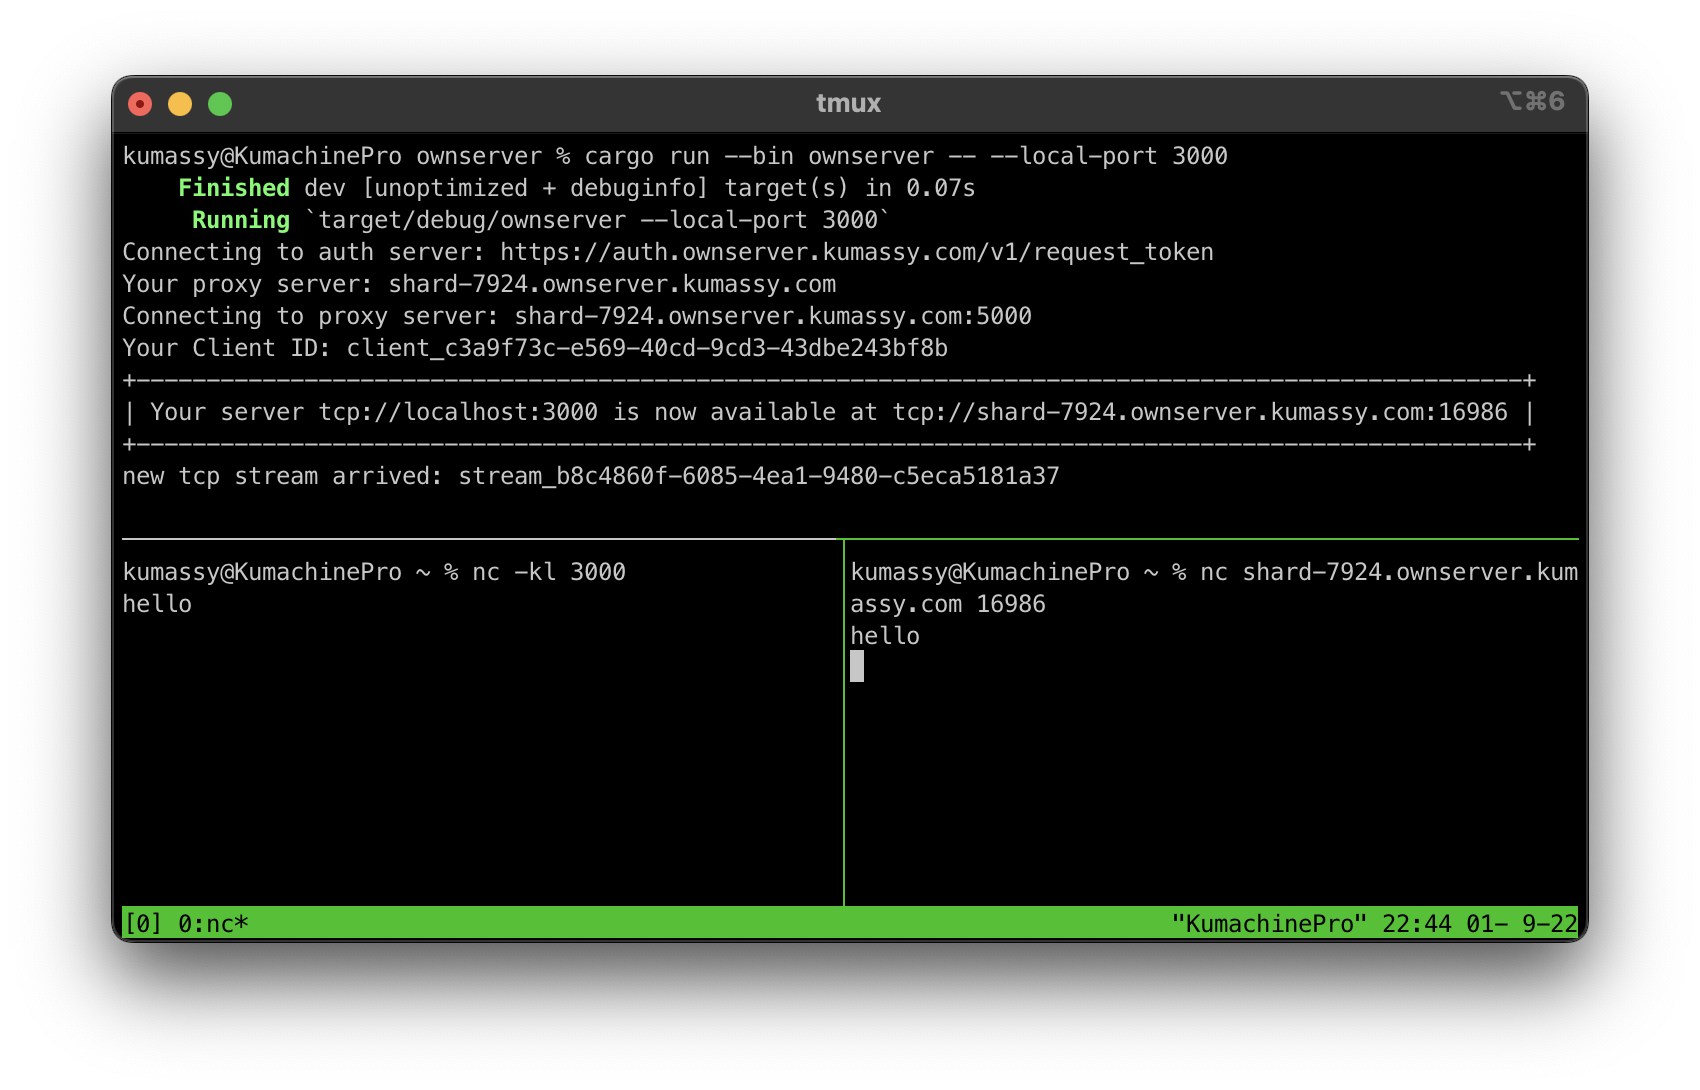Click the green zoom window button
Viewport: 1700px width, 1090px height.
tap(220, 104)
